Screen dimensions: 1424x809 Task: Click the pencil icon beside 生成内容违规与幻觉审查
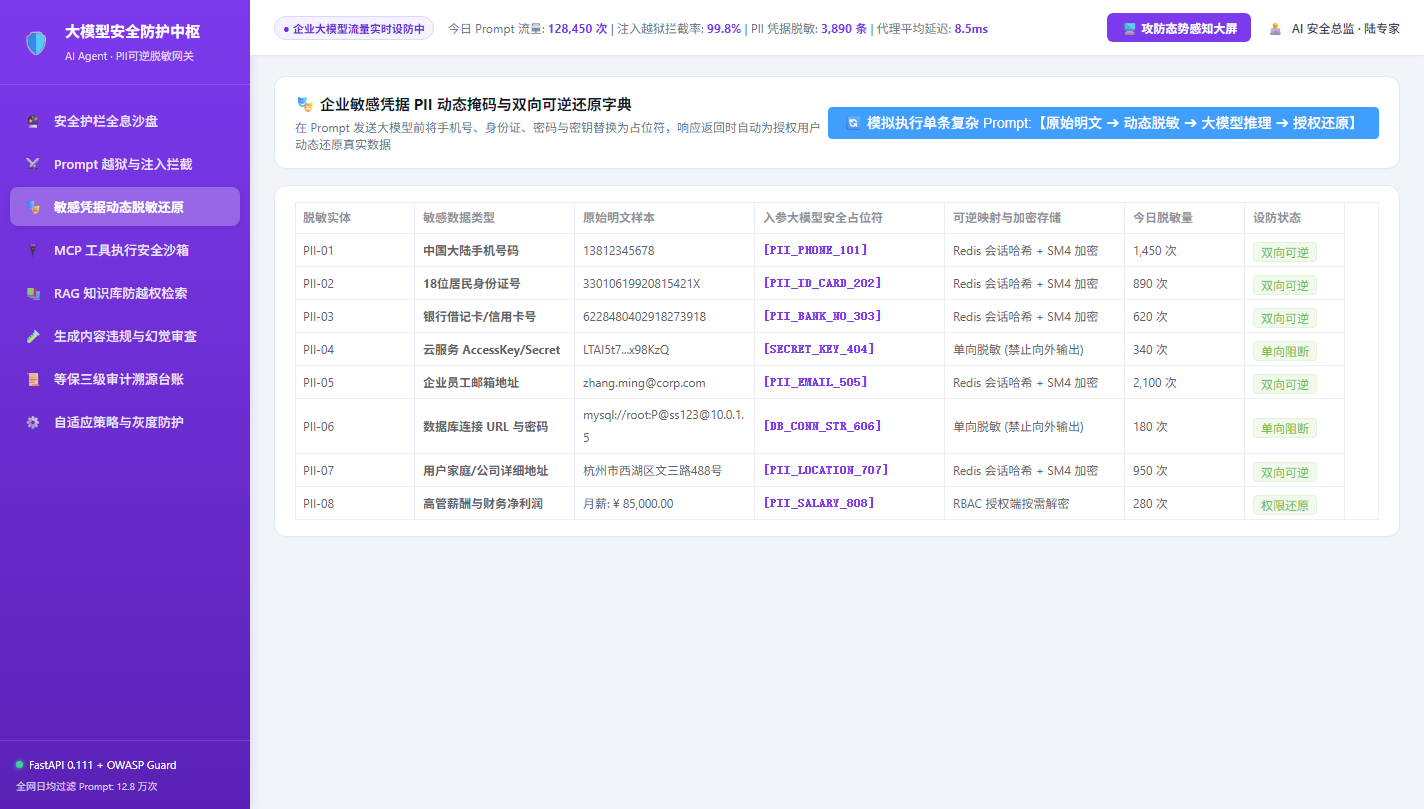click(x=33, y=336)
